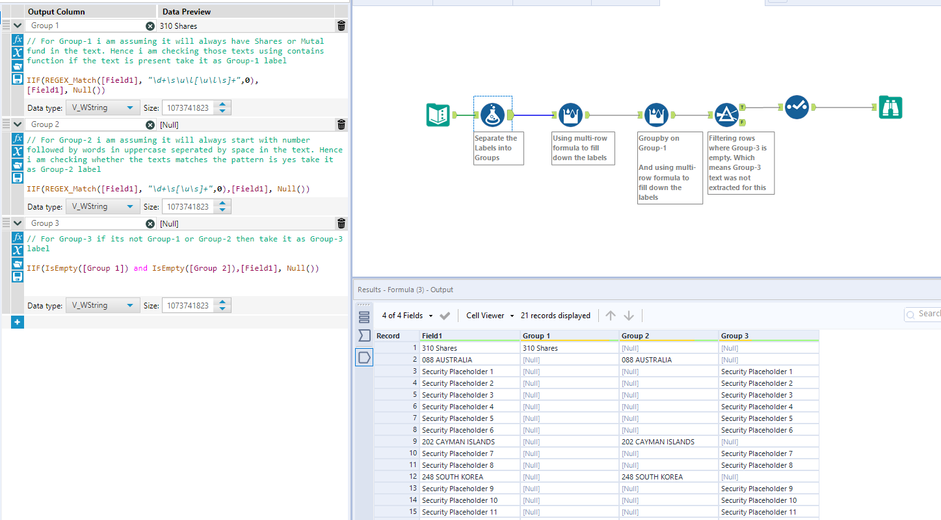Viewport: 941px width, 520px height.
Task: Clear the Group 1 output column name
Action: tap(150, 26)
